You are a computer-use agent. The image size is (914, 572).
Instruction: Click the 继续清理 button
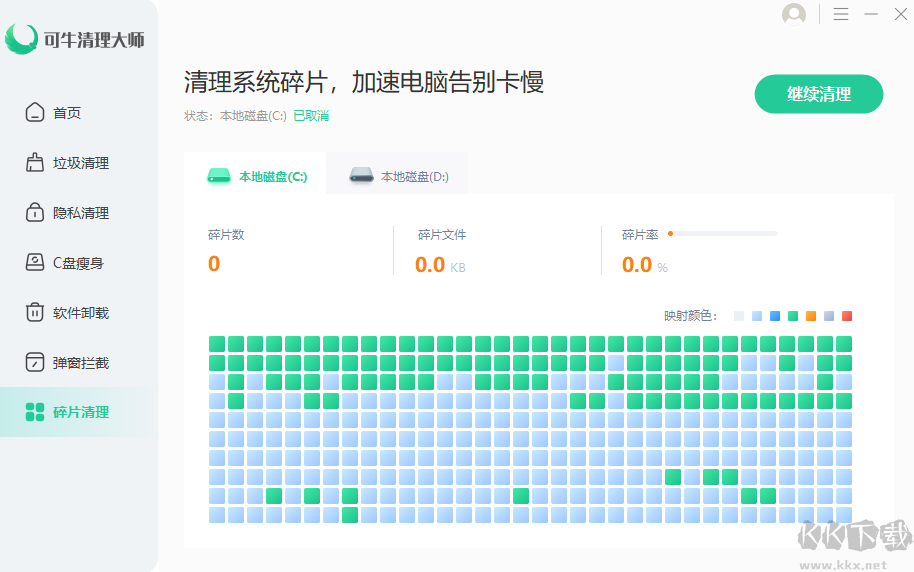coord(818,94)
